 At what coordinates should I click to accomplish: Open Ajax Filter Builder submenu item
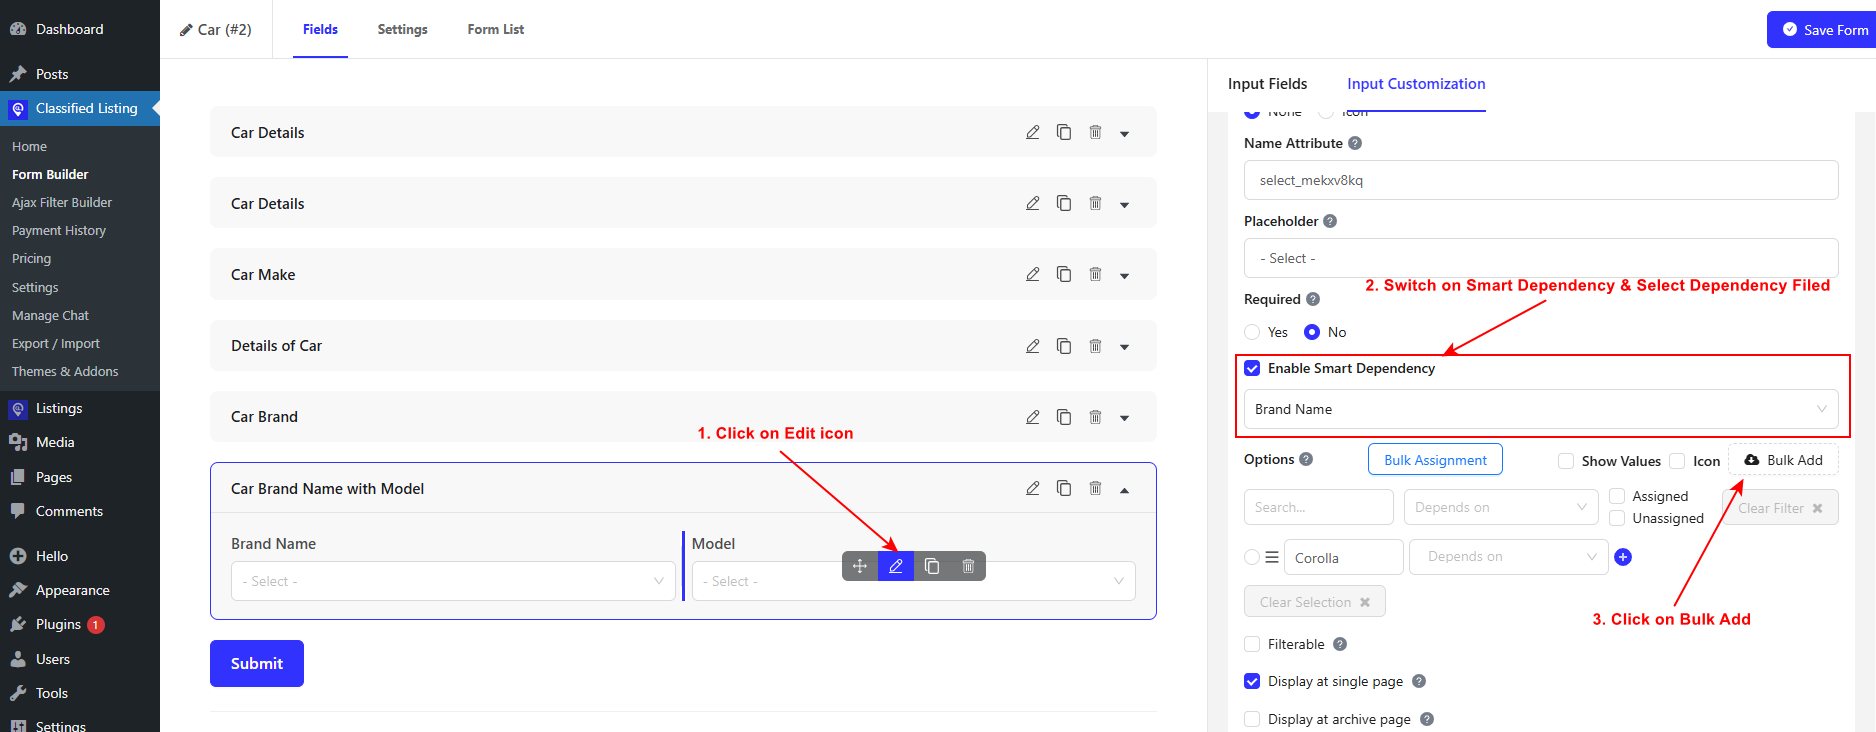[62, 202]
